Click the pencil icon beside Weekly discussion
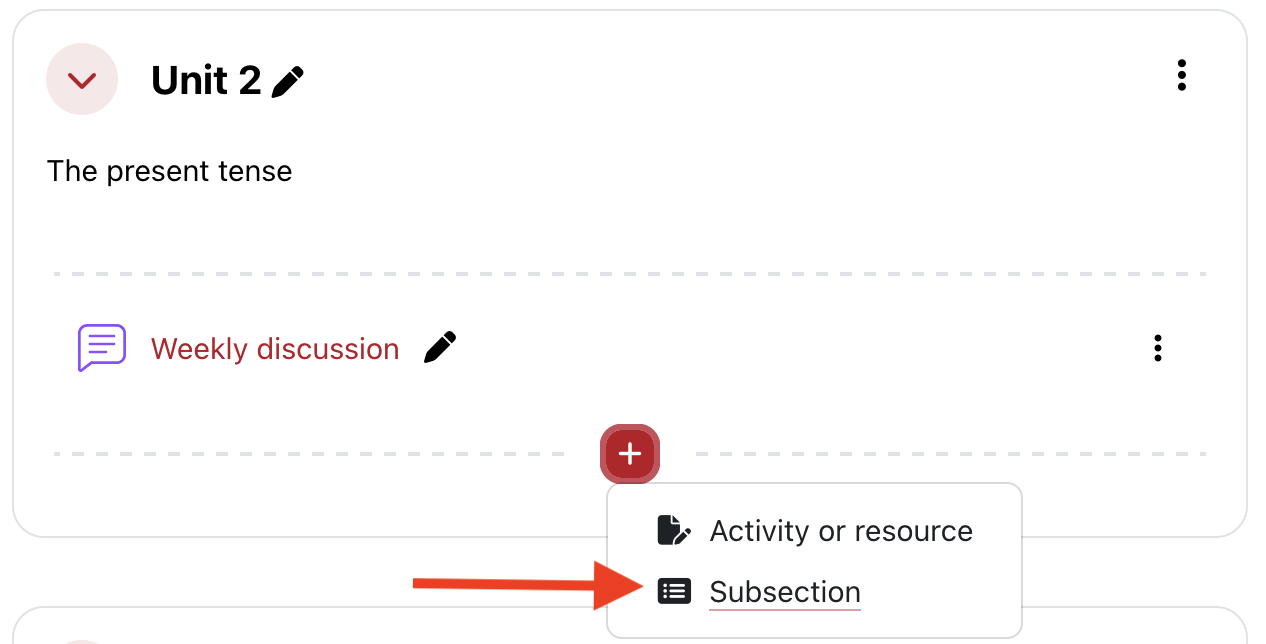1266x644 pixels. 439,347
